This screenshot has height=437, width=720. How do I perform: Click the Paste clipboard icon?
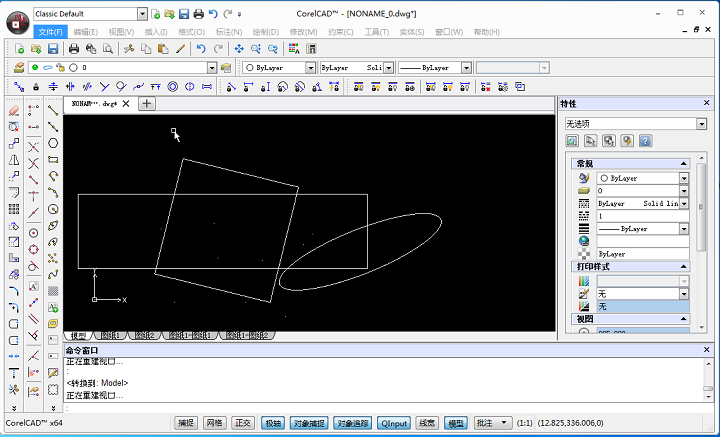click(x=163, y=49)
